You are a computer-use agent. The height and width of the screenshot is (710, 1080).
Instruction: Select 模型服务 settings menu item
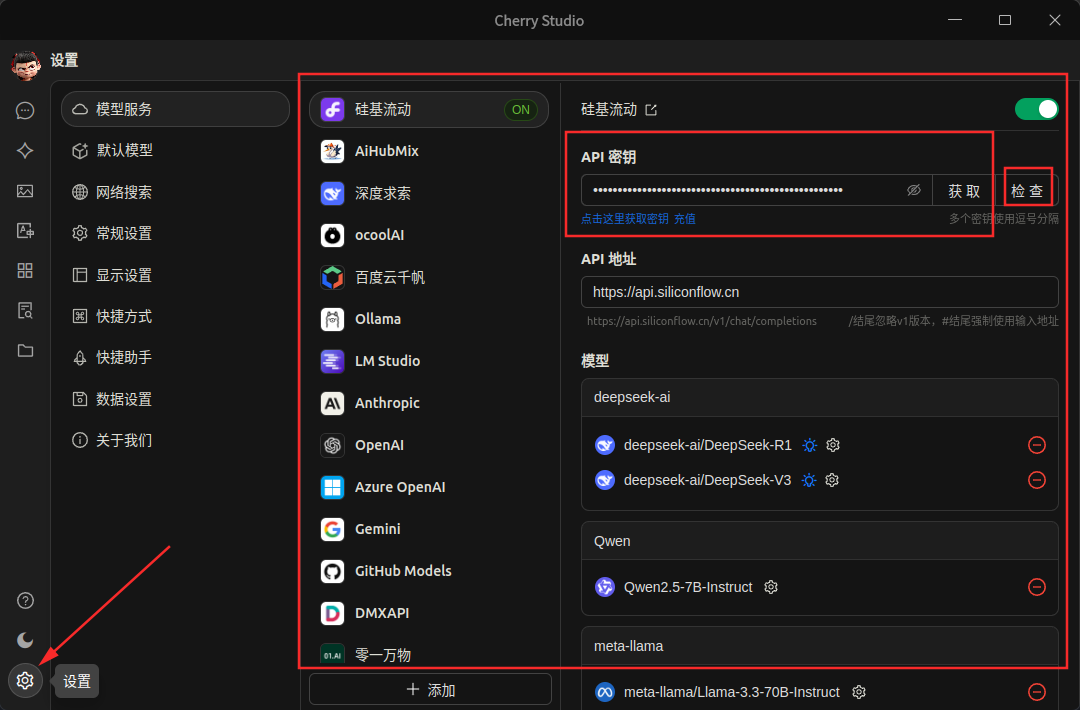click(x=175, y=109)
